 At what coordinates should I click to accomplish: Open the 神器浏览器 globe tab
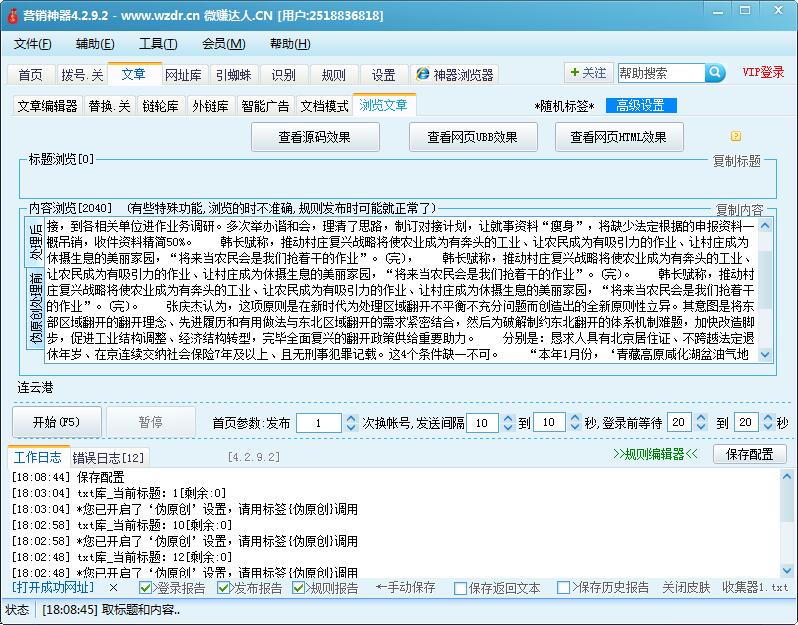453,75
